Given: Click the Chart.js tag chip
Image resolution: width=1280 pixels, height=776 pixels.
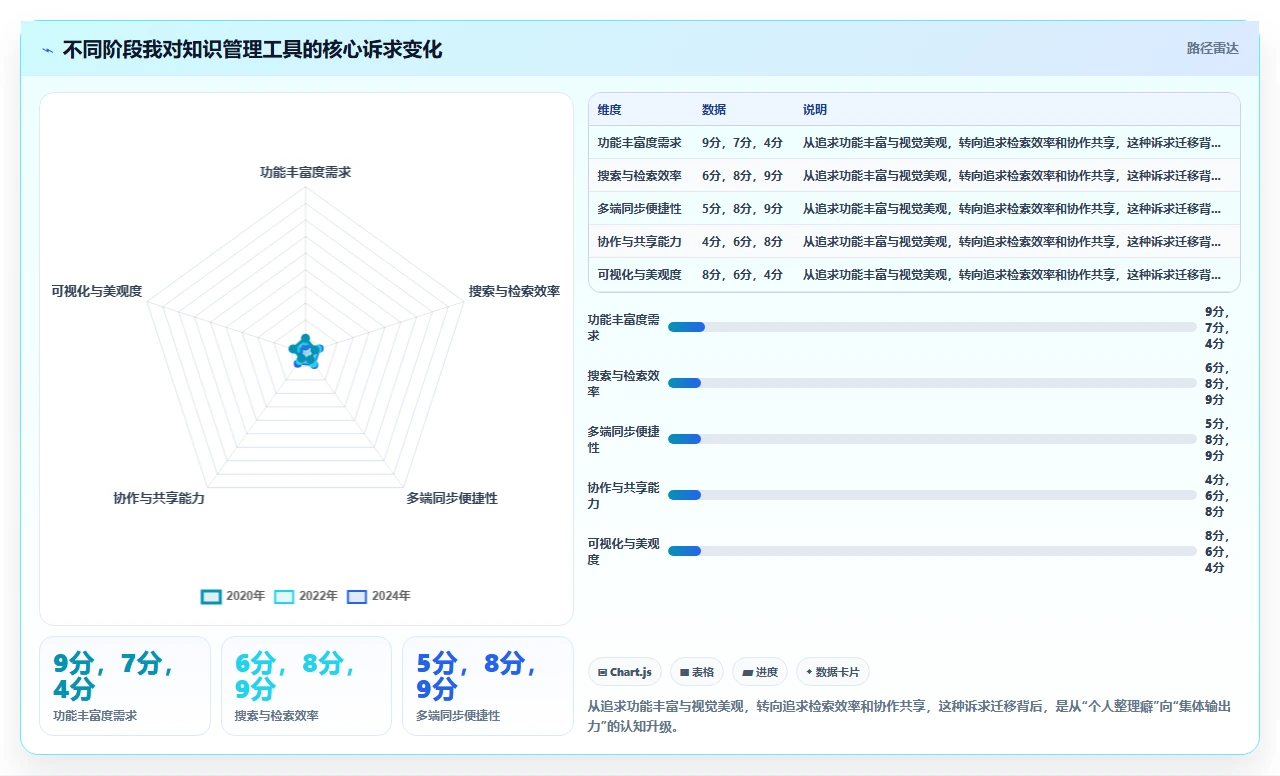Looking at the screenshot, I should [x=625, y=672].
